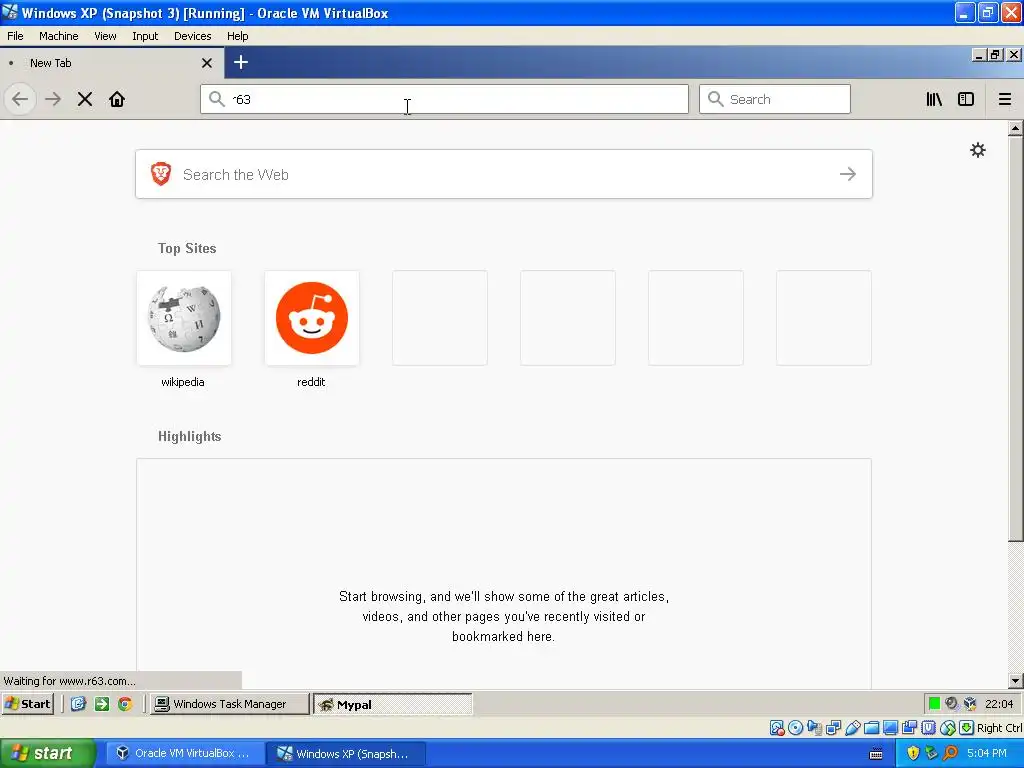Screen dimensions: 1024x768
Task: Switch to Windows Task Manager in guest taskbar
Action: (x=229, y=704)
